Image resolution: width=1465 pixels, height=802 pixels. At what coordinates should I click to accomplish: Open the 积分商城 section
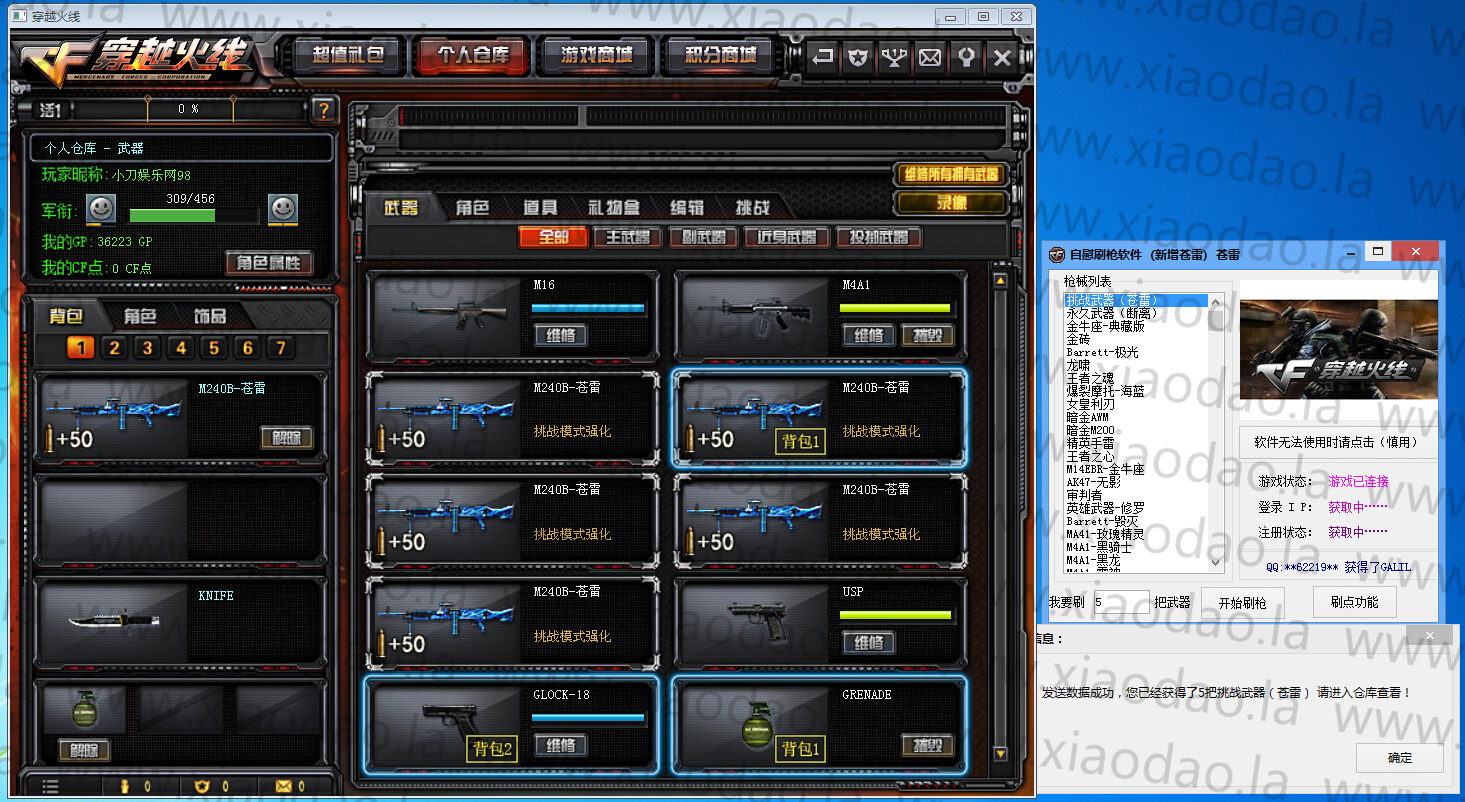tap(722, 55)
